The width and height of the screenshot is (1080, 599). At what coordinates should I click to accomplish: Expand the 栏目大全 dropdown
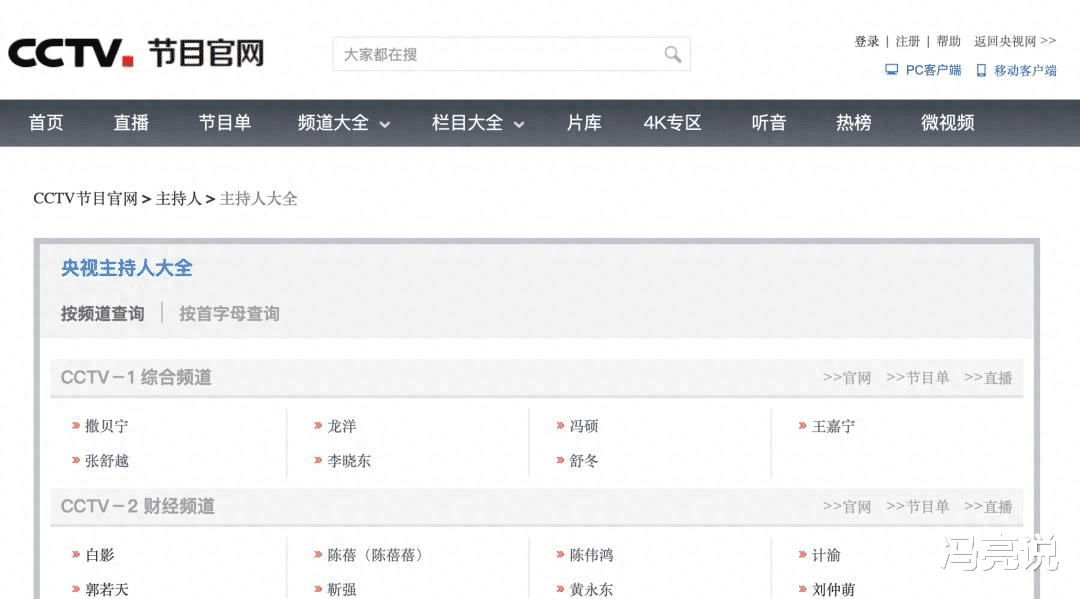point(478,123)
